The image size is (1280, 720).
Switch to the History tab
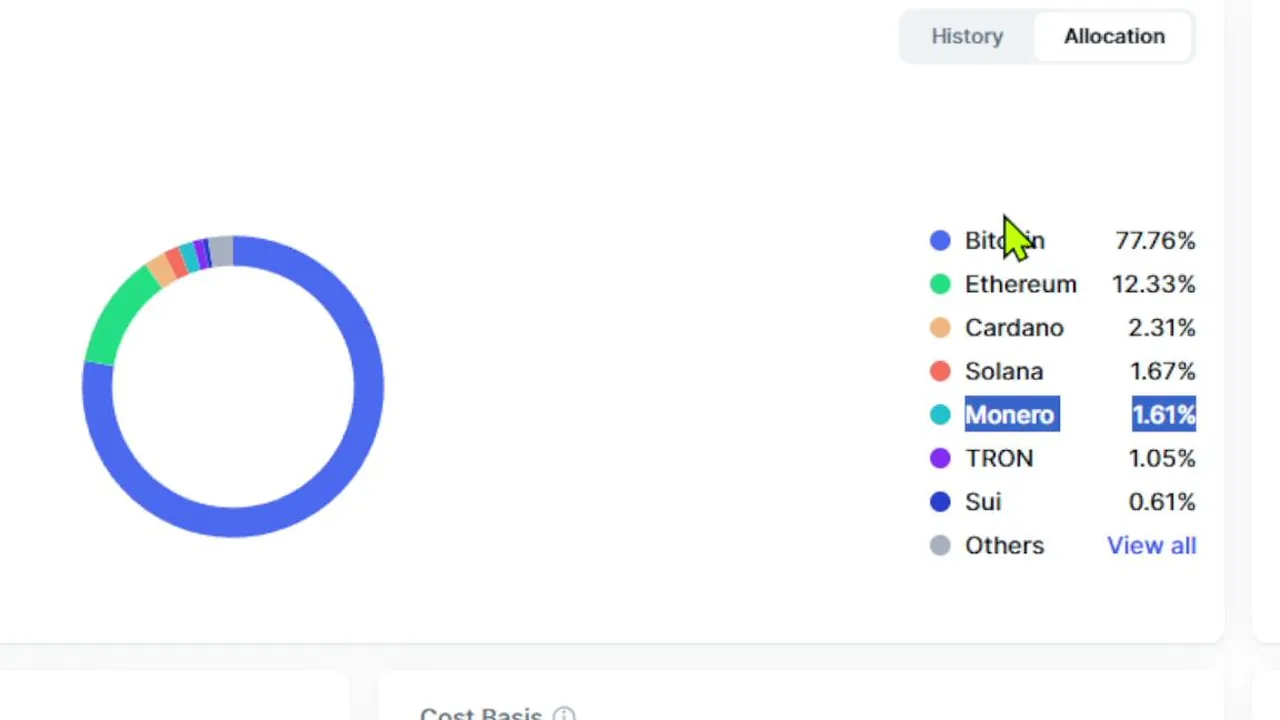[967, 36]
